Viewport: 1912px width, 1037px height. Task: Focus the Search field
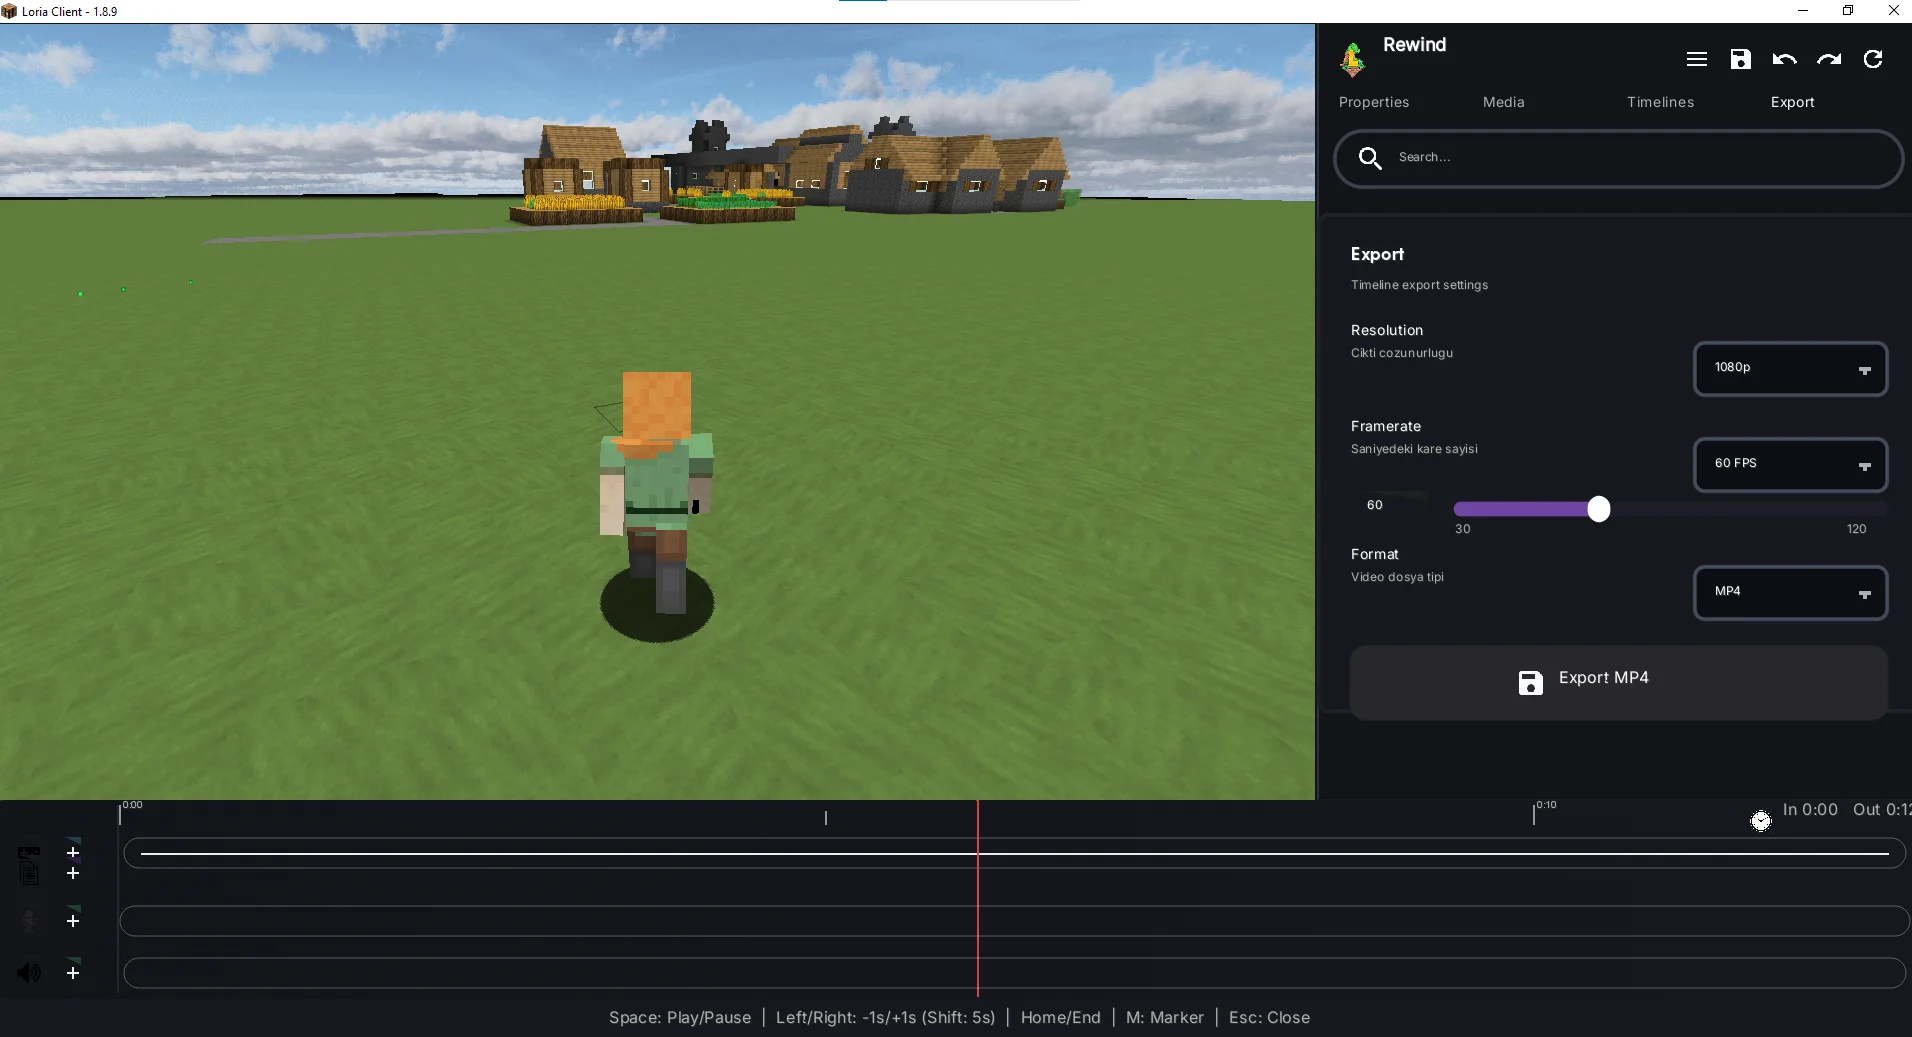(x=1618, y=158)
